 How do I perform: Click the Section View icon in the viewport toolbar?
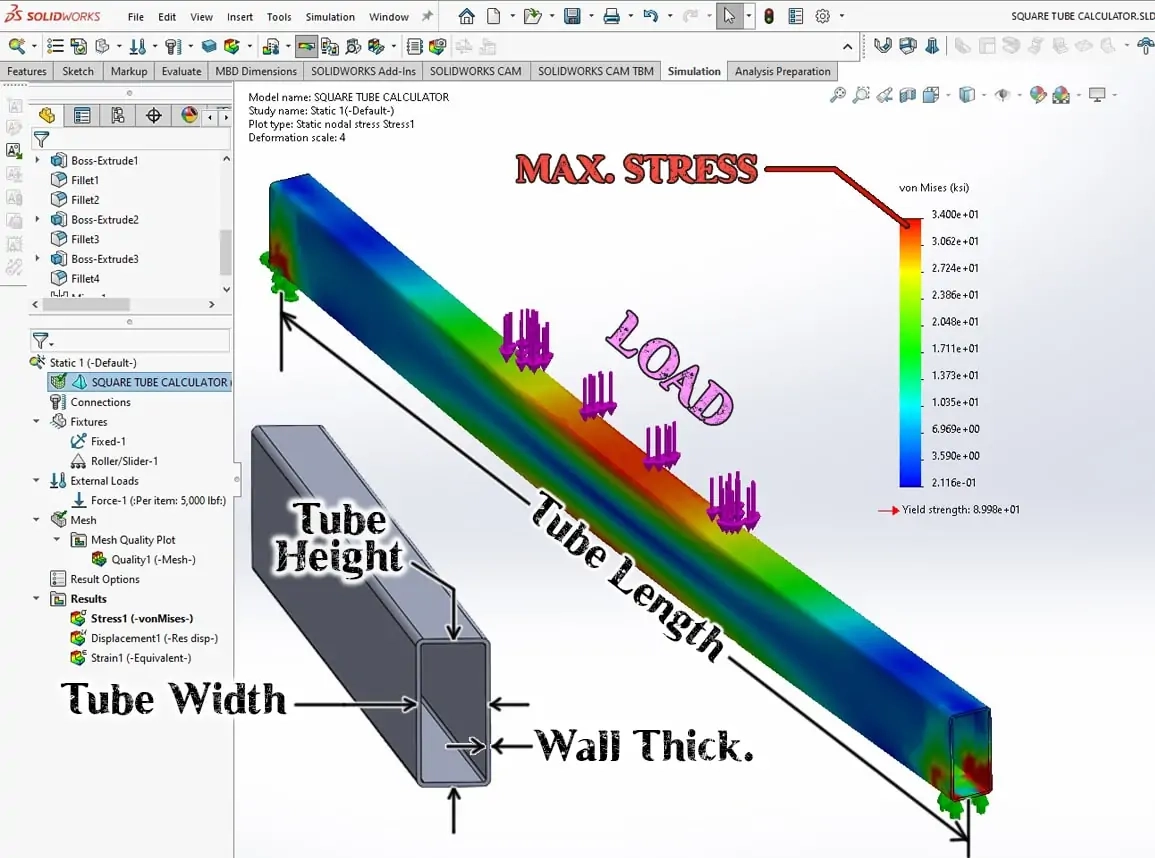click(908, 95)
